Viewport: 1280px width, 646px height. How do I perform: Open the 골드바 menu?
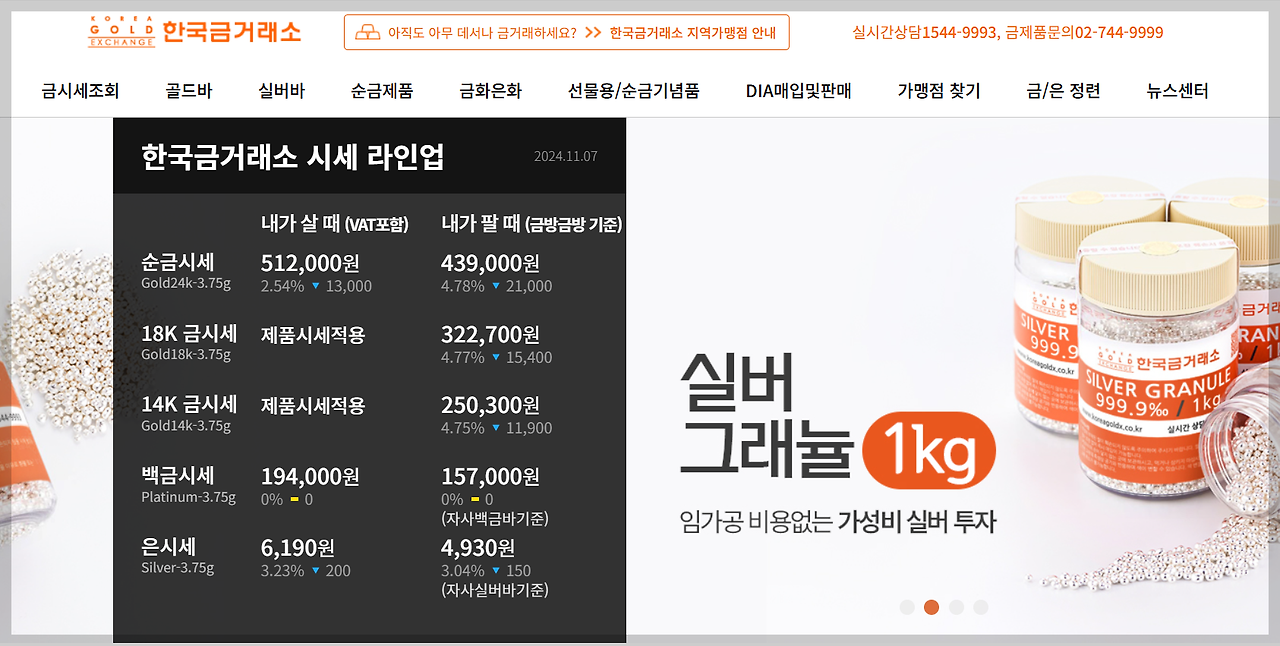(189, 91)
